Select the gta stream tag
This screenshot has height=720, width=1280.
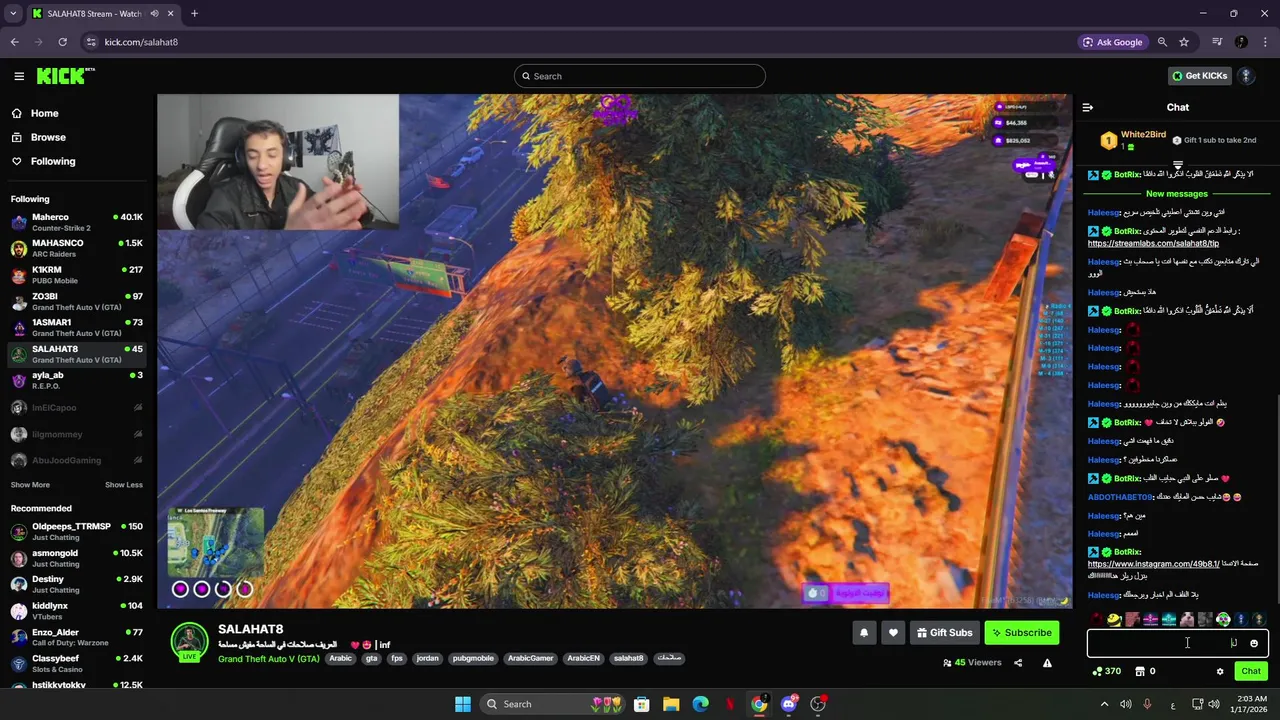click(372, 659)
